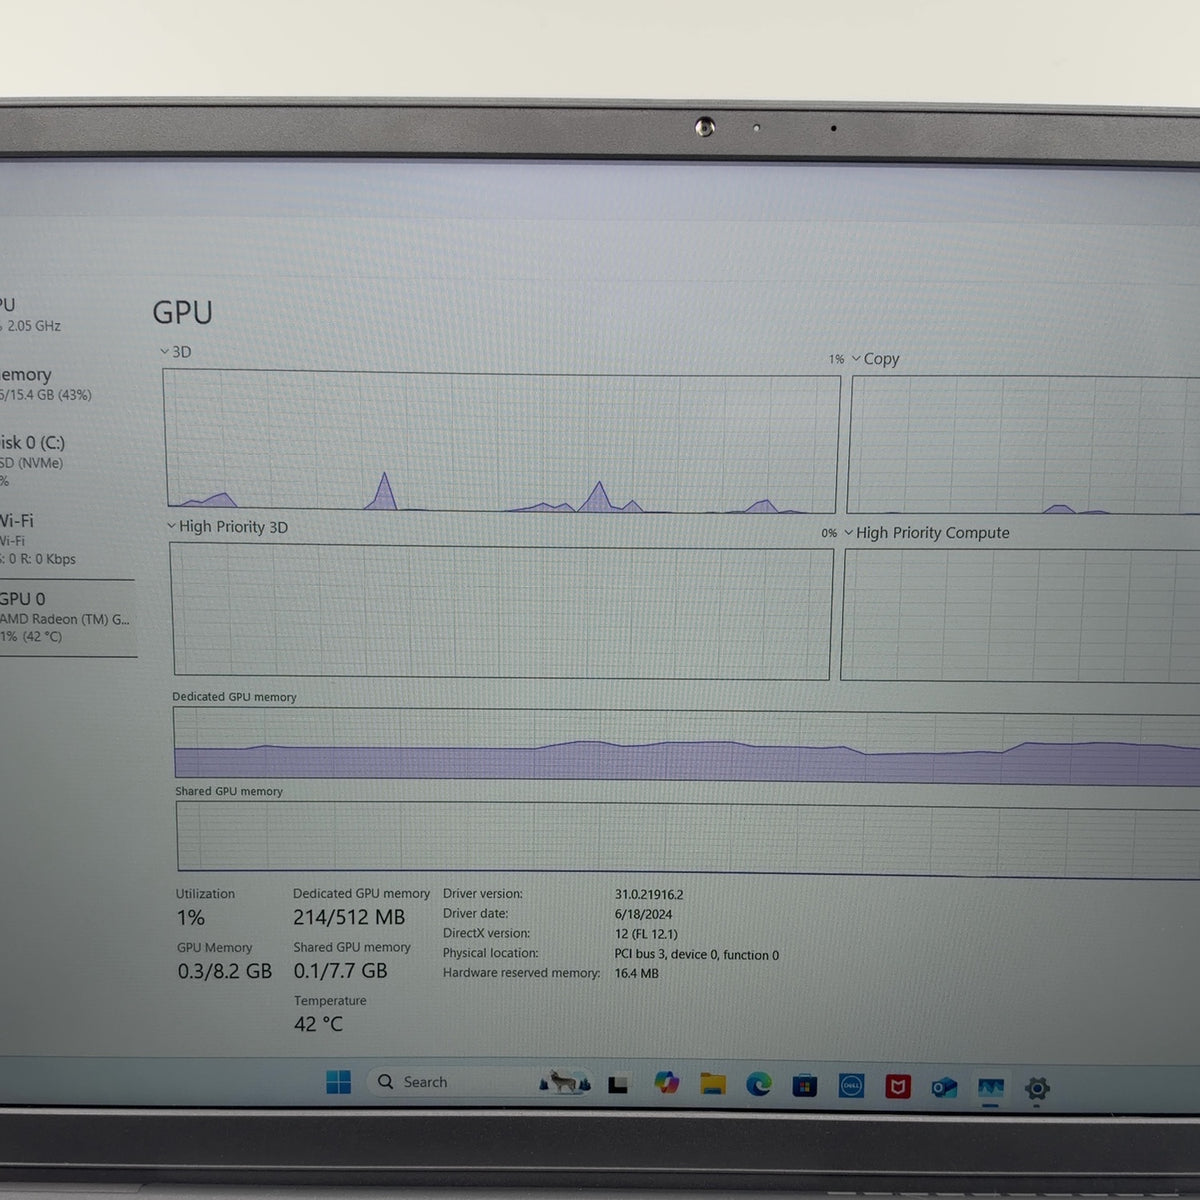This screenshot has width=1200, height=1200.
Task: Open Settings gear in the taskbar
Action: [x=1037, y=1088]
